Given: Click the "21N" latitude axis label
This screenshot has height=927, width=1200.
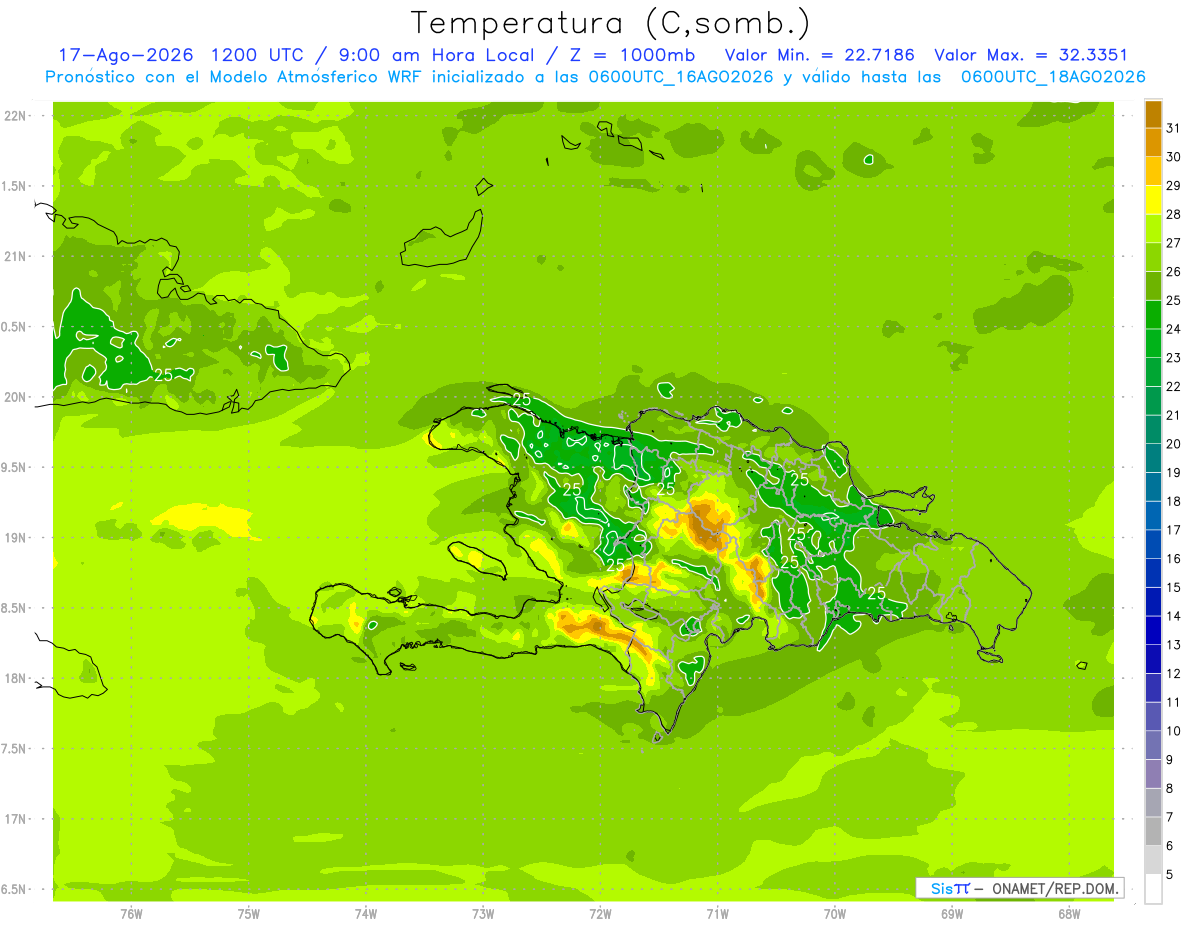Looking at the screenshot, I should [x=16, y=257].
